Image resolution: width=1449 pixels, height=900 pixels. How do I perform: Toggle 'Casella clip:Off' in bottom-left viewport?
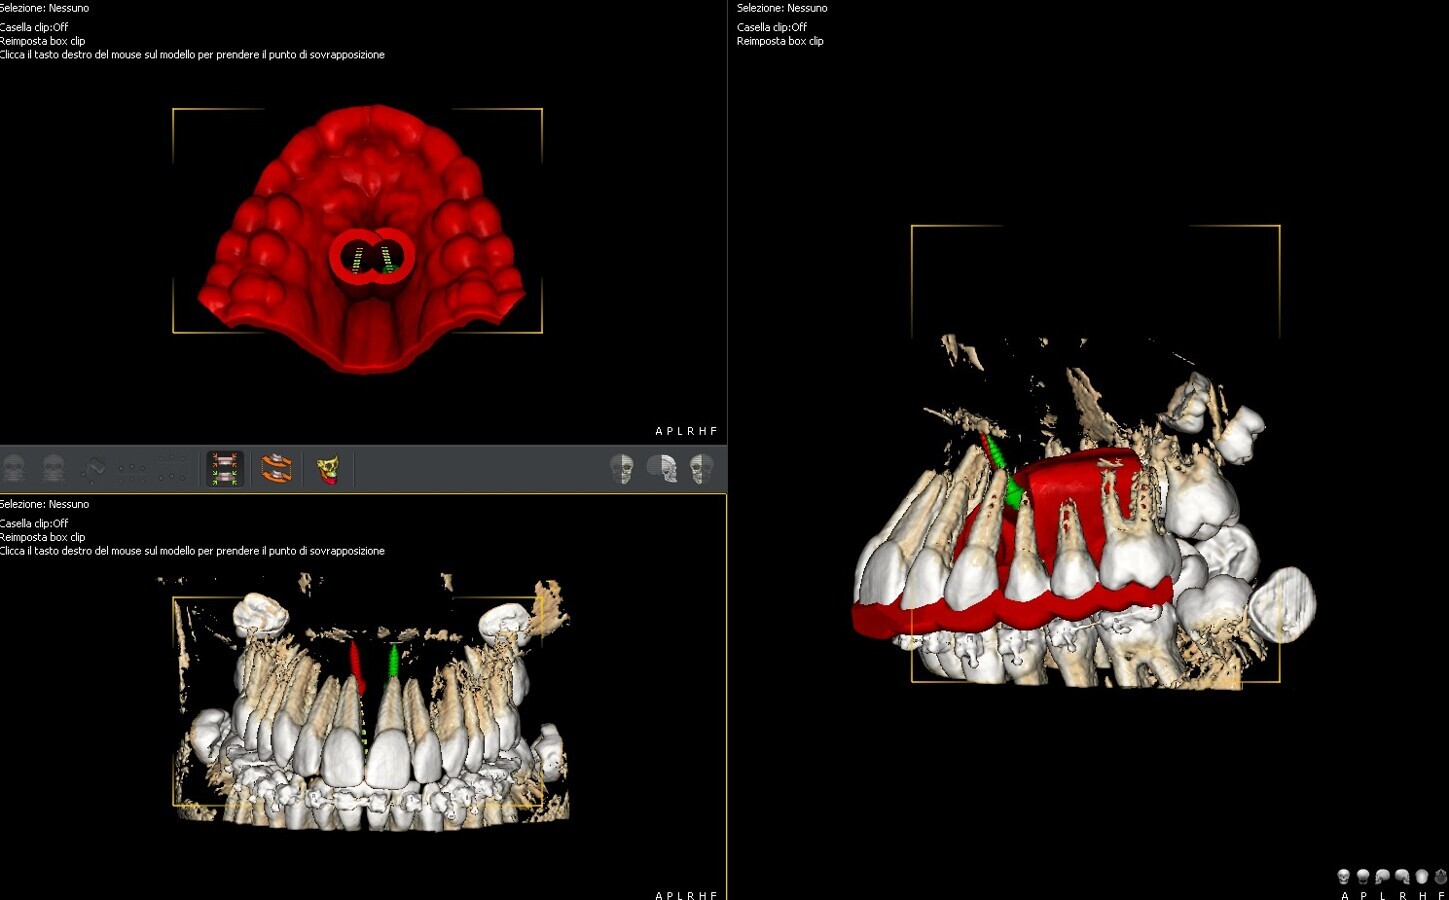[34, 523]
